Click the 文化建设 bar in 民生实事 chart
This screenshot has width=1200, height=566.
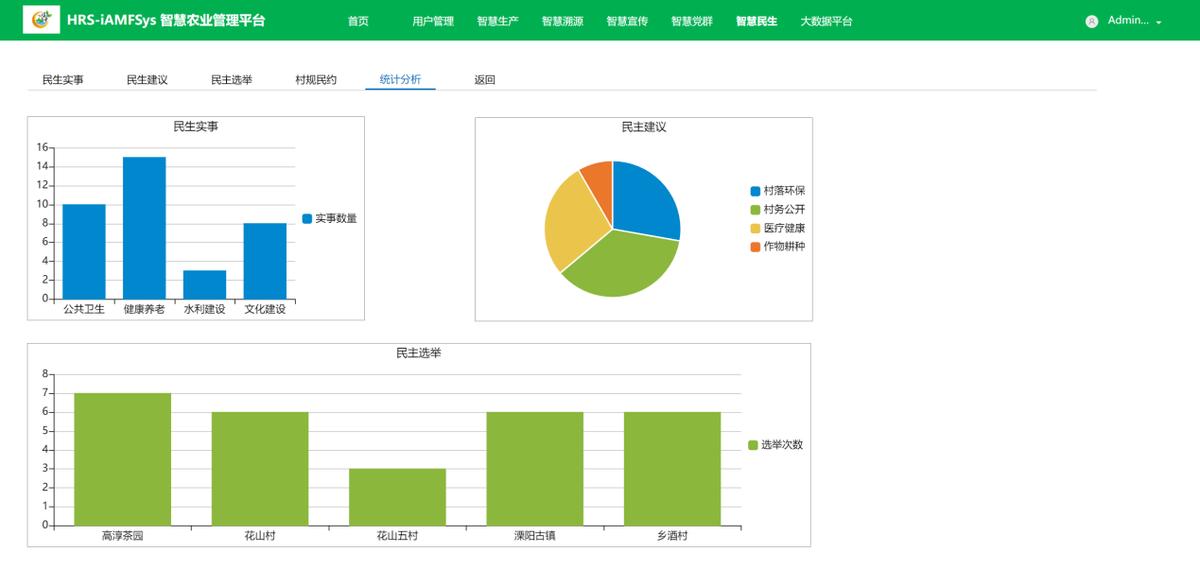(265, 261)
